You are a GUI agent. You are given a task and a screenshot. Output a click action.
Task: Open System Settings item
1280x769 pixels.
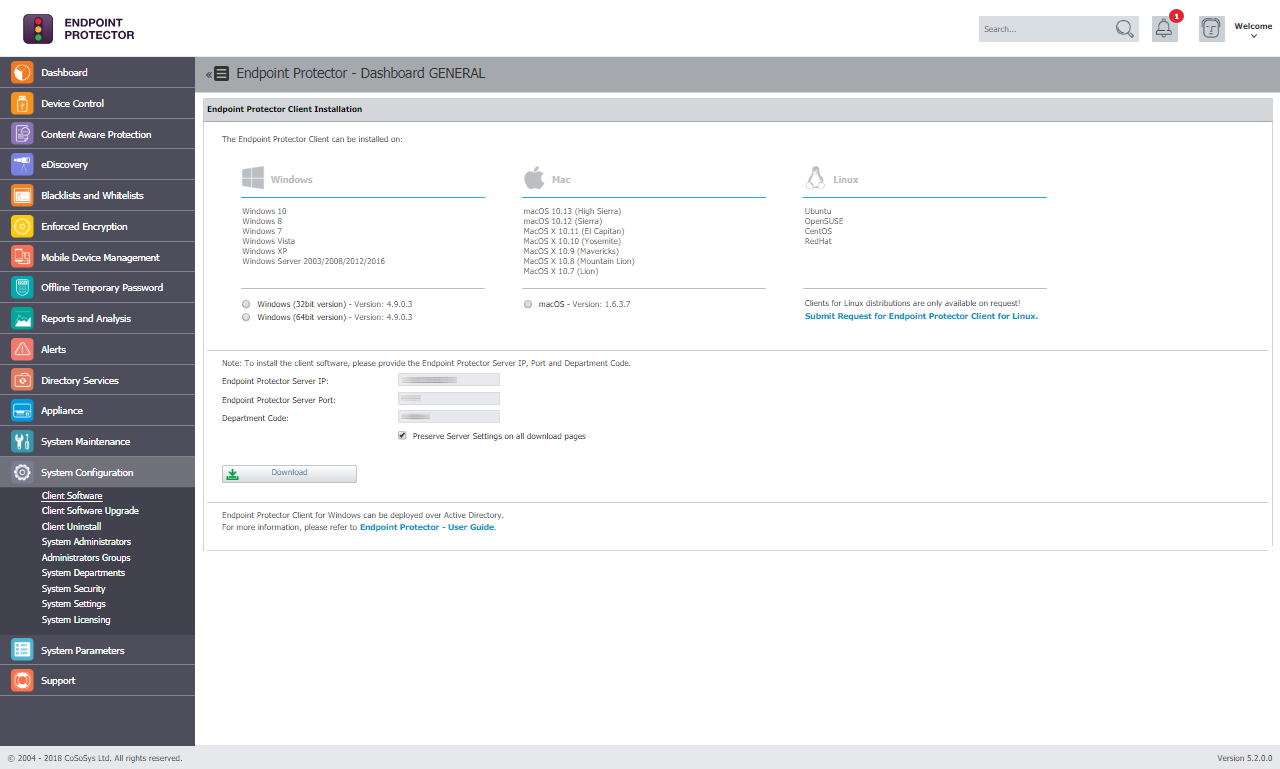point(74,604)
